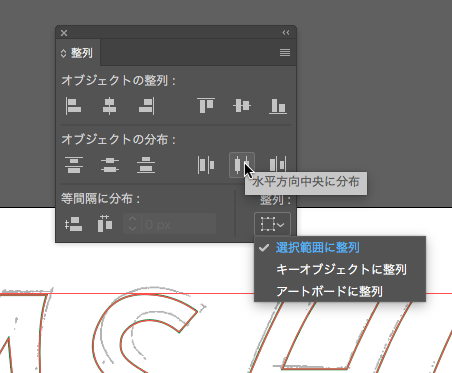Screen dimensions: 452x373
Task: Click vertical distribute spacing icon
Action: [x=74, y=224]
